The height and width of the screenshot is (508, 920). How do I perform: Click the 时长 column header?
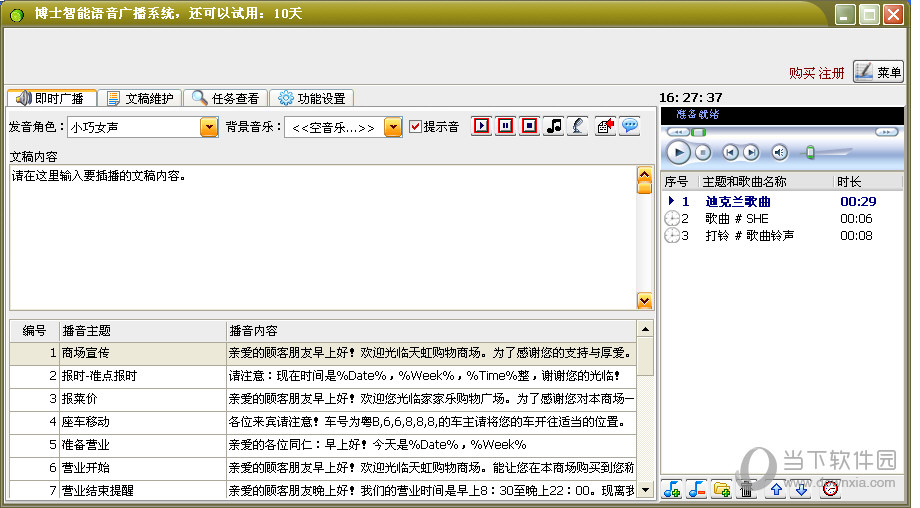(867, 182)
